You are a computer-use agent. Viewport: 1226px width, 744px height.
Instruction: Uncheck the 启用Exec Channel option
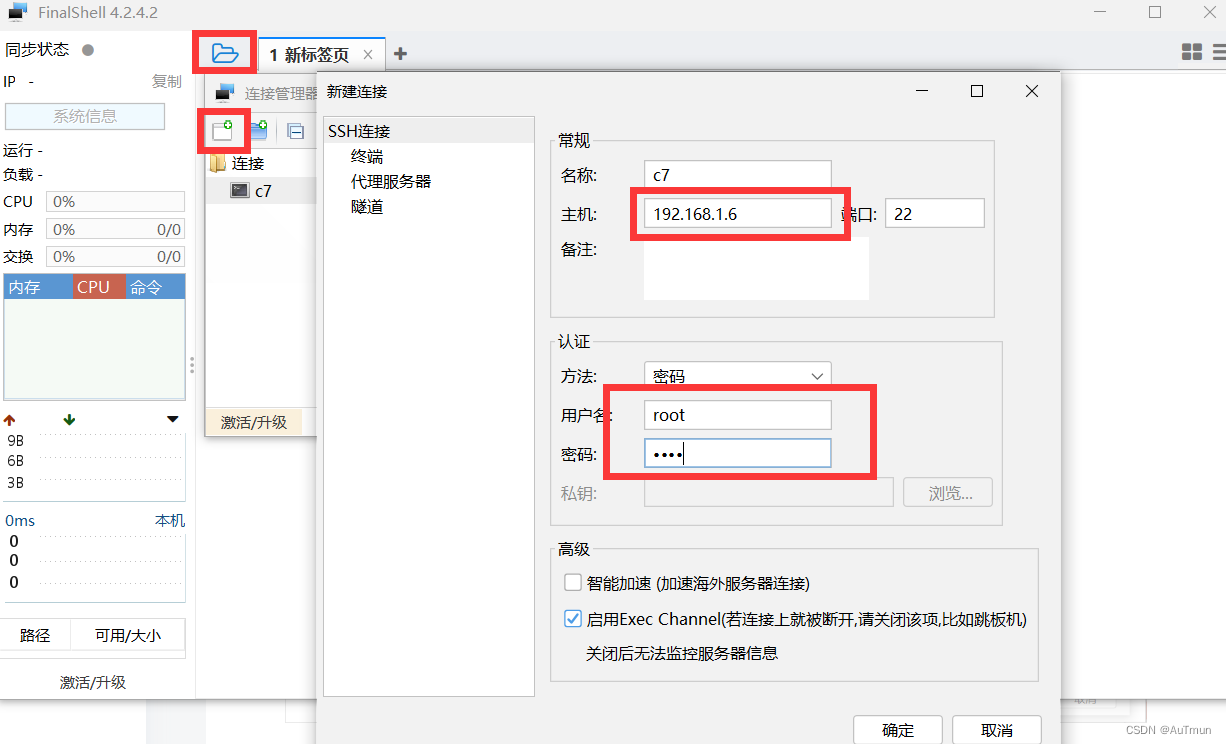pos(573,618)
